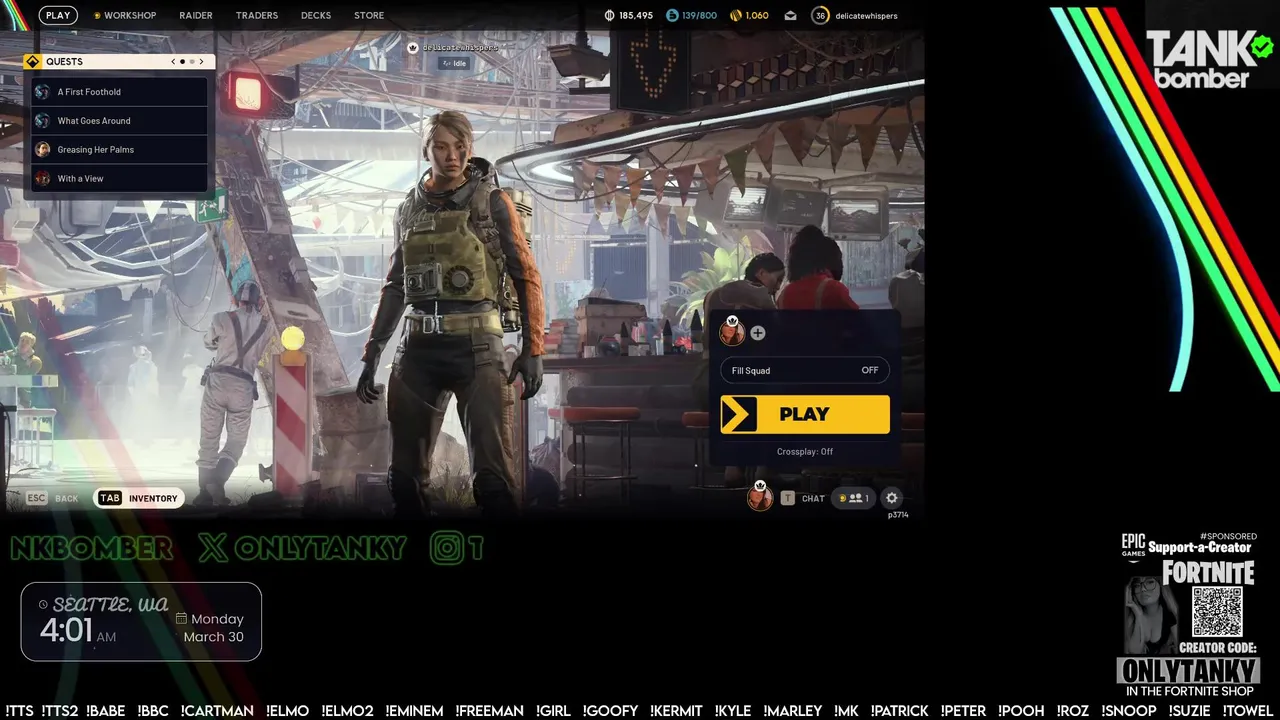The width and height of the screenshot is (1280, 720).
Task: Open the CHAT panel
Action: click(813, 498)
